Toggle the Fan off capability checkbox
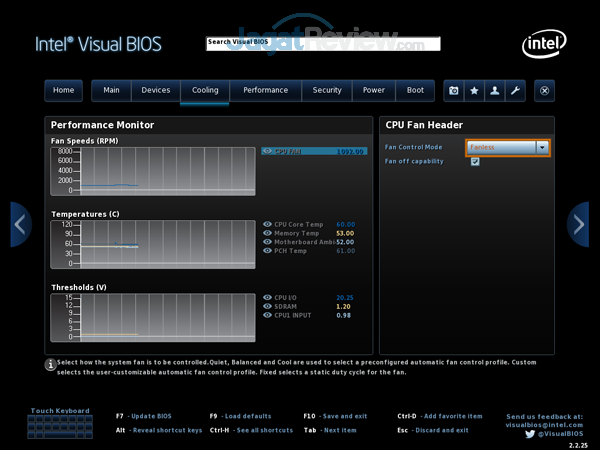600x450 pixels. click(x=475, y=162)
